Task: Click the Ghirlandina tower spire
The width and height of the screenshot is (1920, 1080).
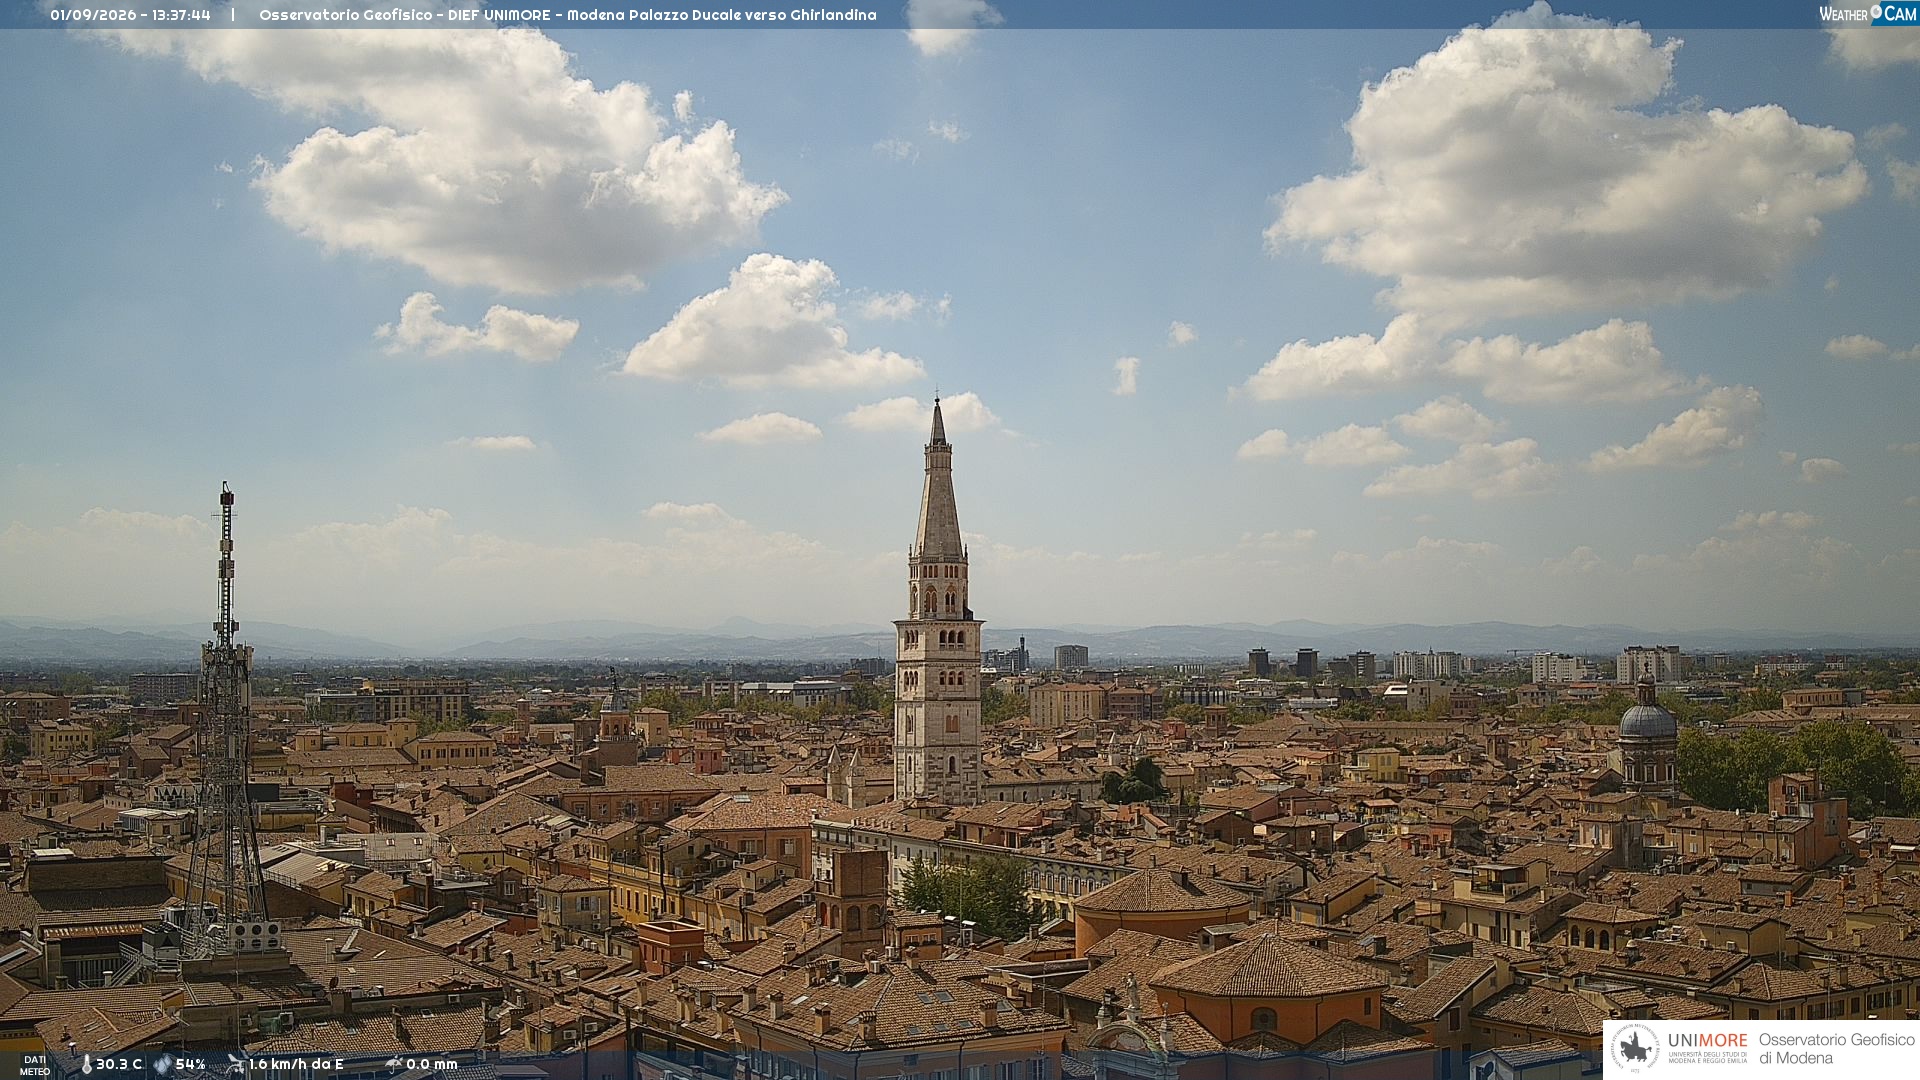Action: (x=938, y=480)
